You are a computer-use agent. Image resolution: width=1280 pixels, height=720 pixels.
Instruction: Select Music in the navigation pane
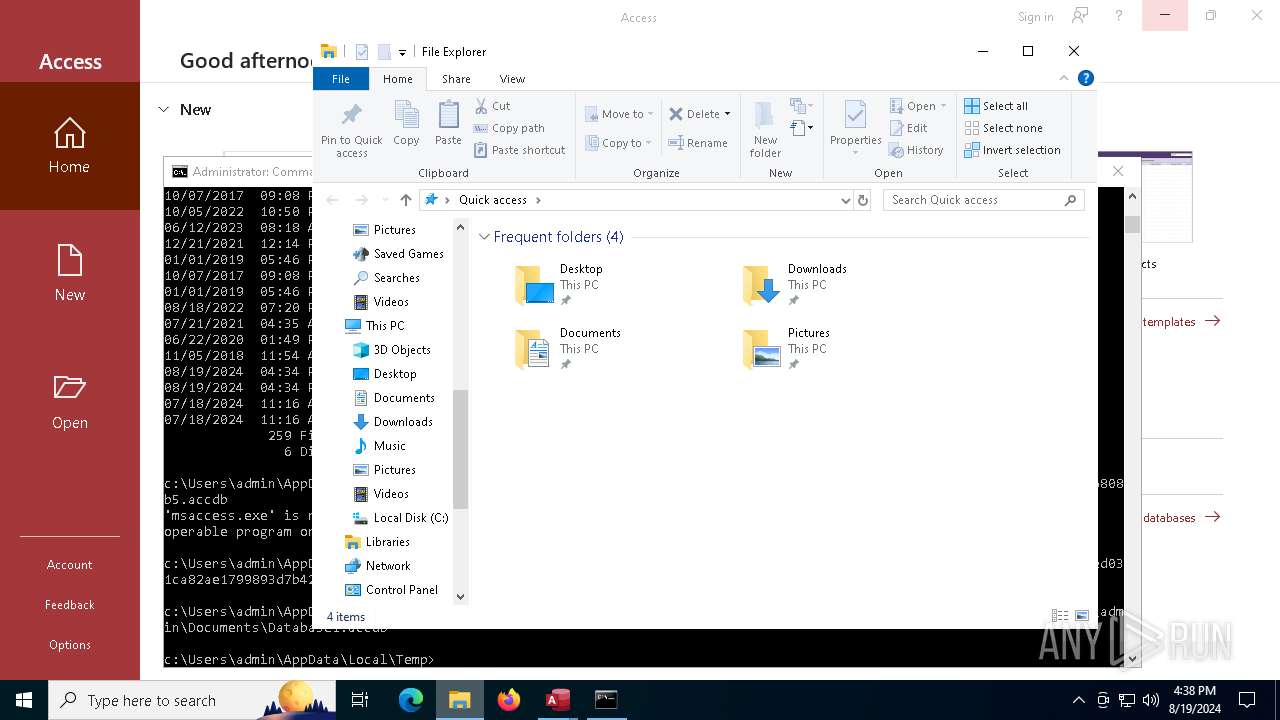(379, 446)
